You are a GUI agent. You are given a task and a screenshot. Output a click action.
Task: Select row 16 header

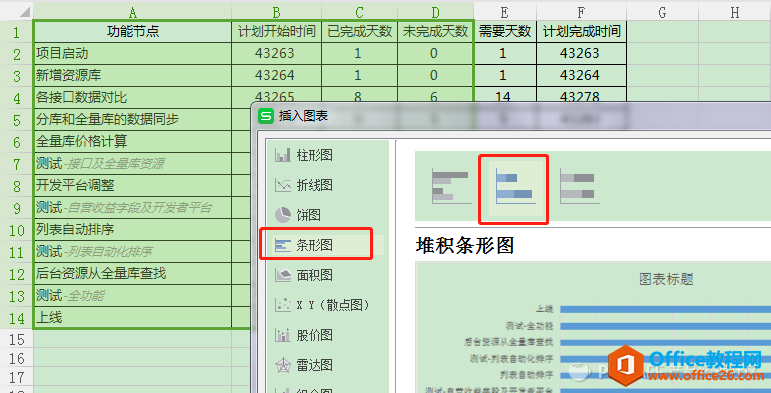pyautogui.click(x=17, y=358)
